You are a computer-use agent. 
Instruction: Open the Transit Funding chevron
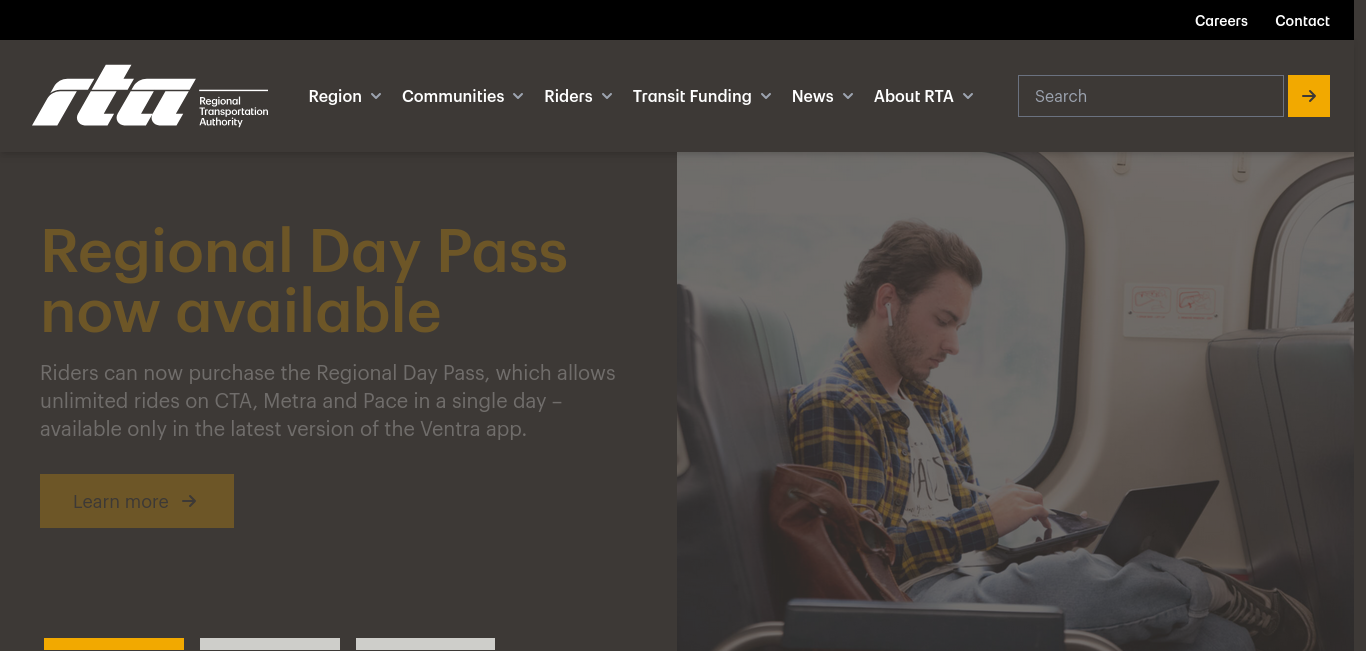(766, 96)
